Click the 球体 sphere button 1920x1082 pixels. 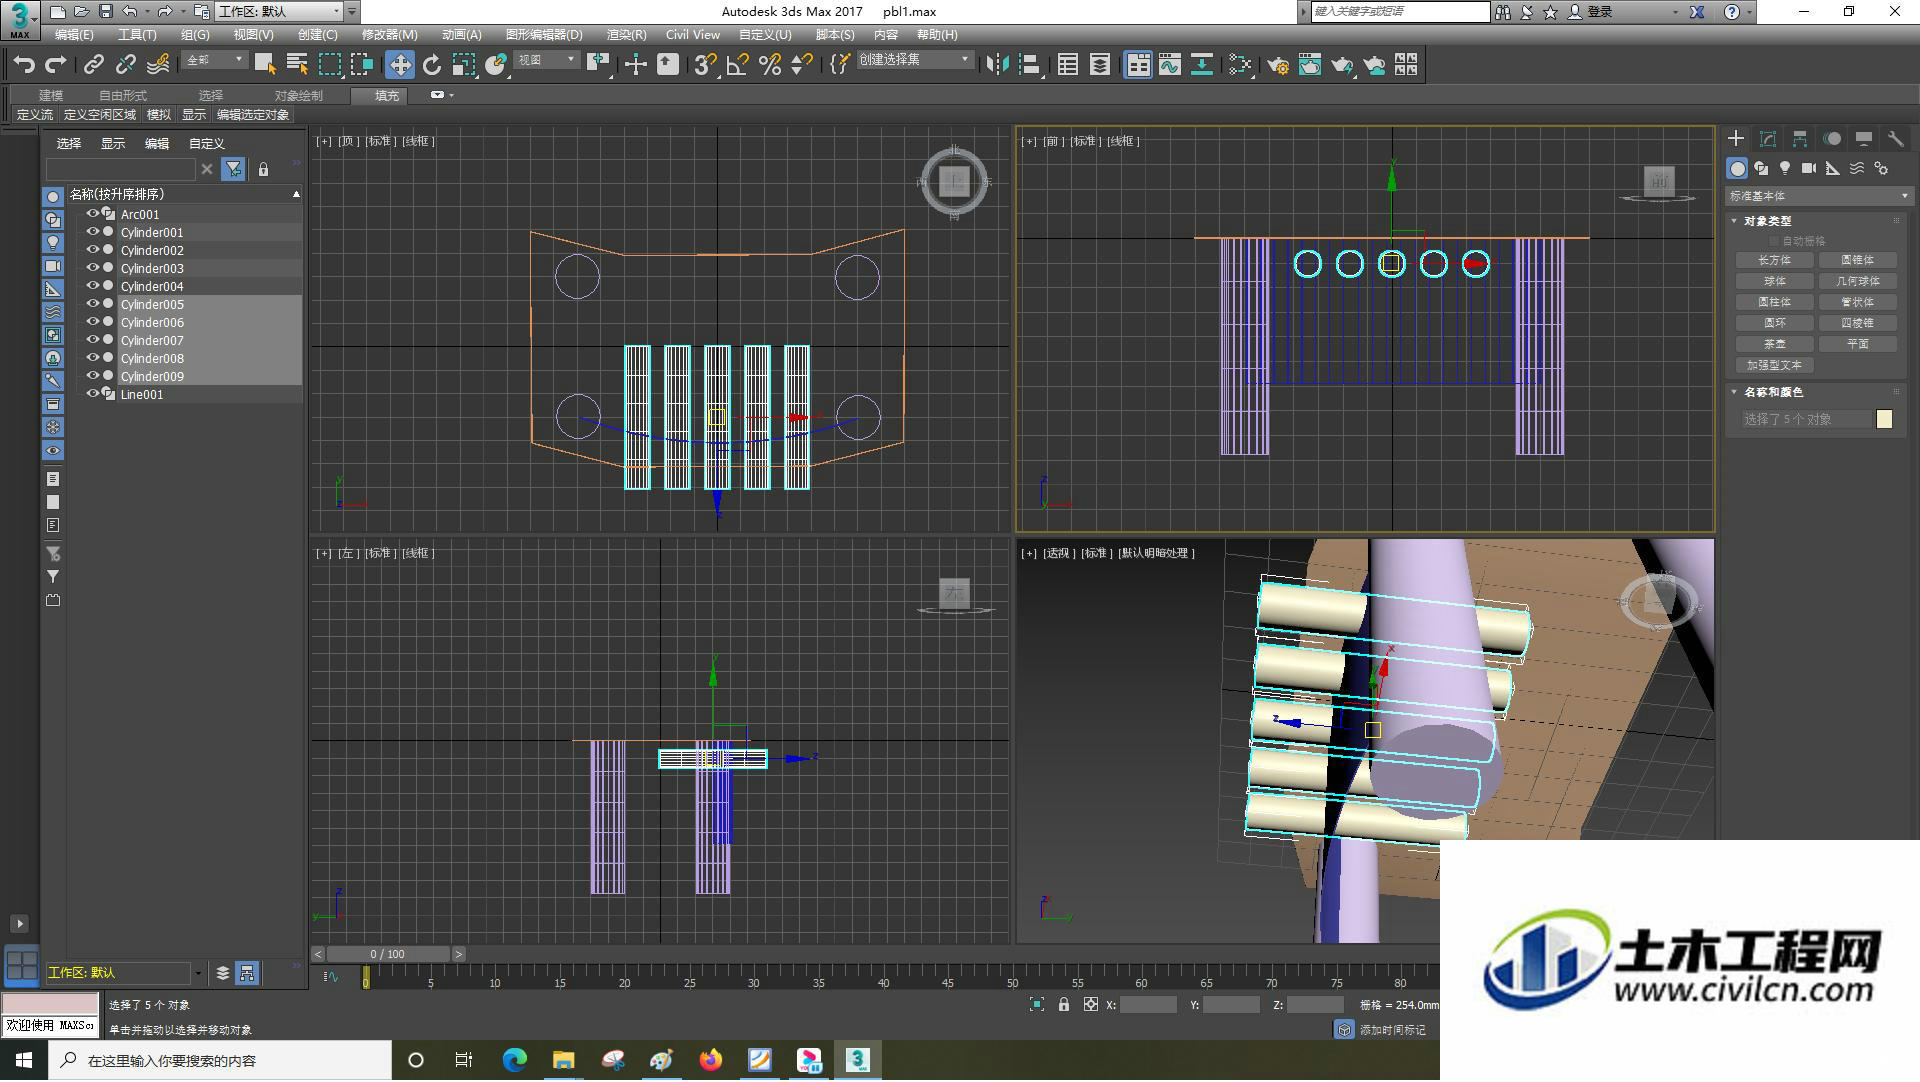tap(1775, 281)
